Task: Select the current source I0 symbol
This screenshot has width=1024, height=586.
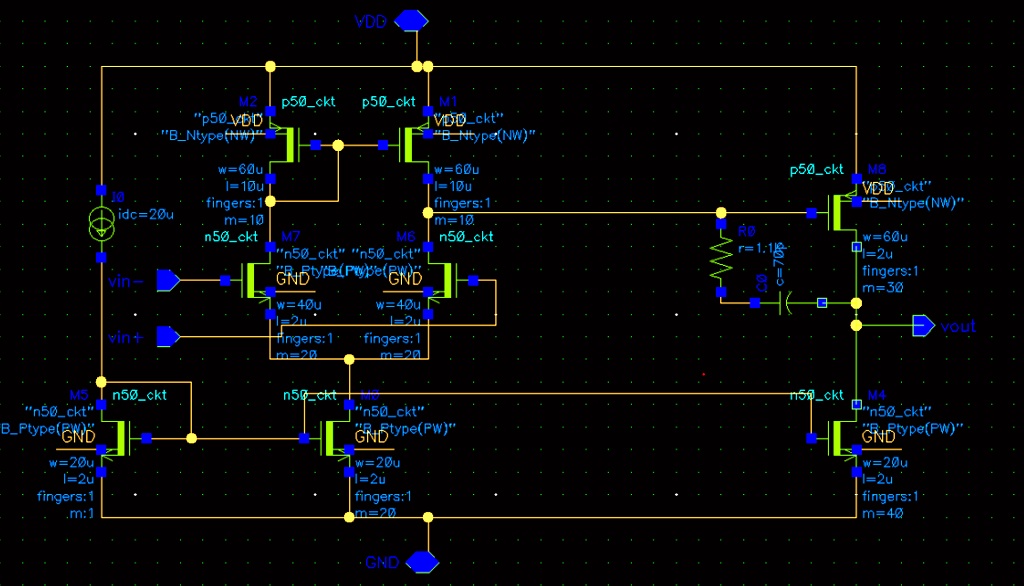Action: [101, 225]
